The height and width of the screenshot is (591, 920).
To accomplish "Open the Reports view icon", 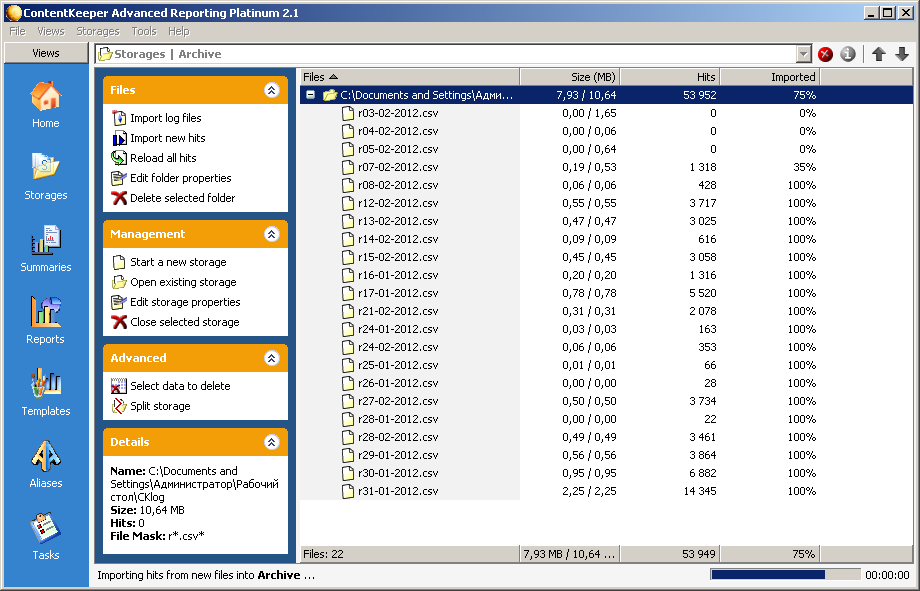I will pyautogui.click(x=46, y=312).
